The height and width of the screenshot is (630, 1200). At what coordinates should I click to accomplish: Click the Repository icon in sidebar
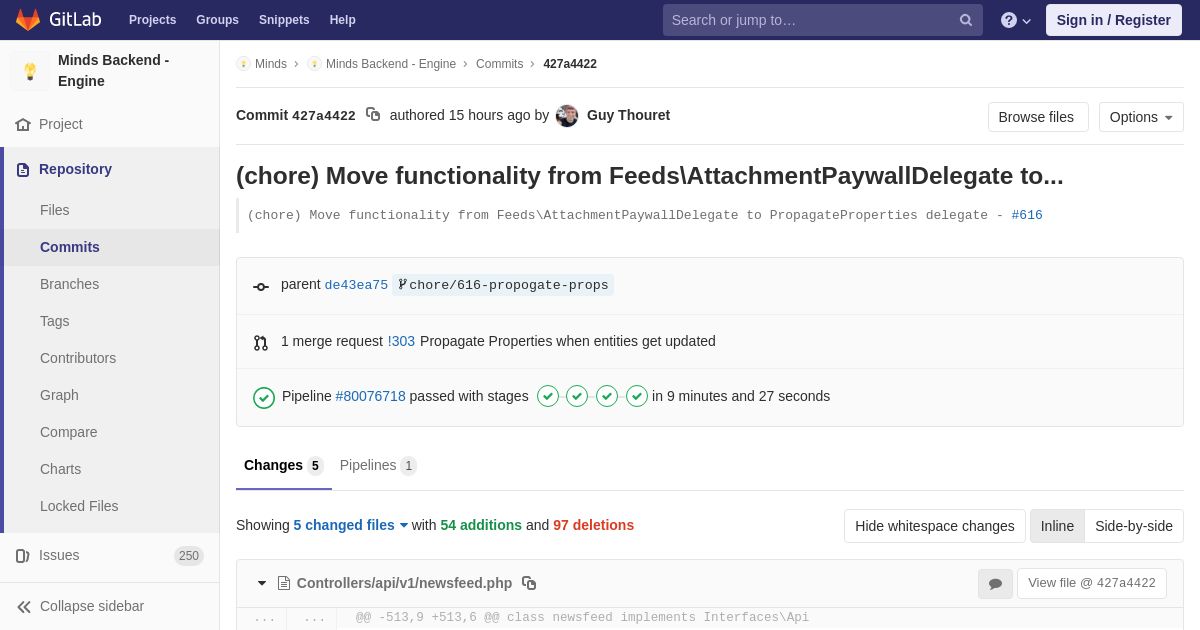click(x=23, y=170)
